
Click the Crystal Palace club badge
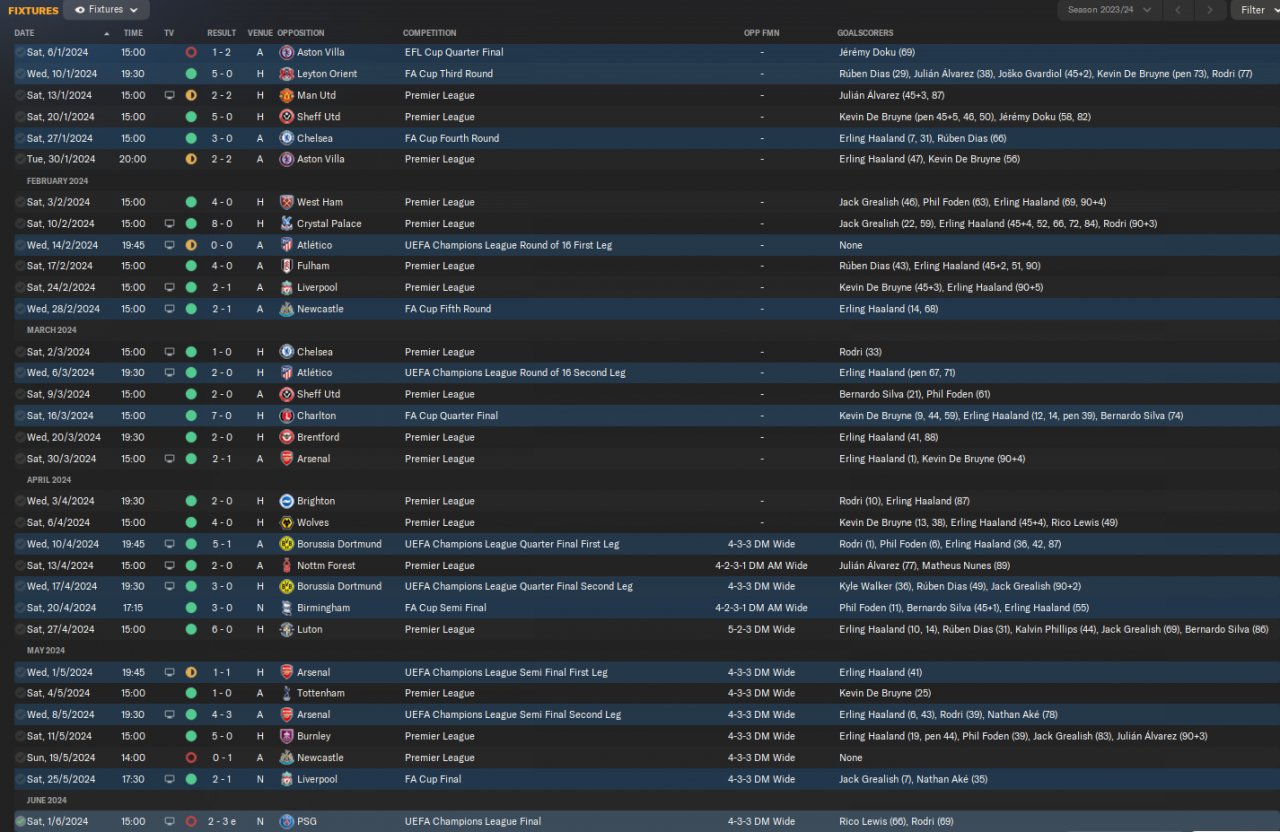pos(287,224)
